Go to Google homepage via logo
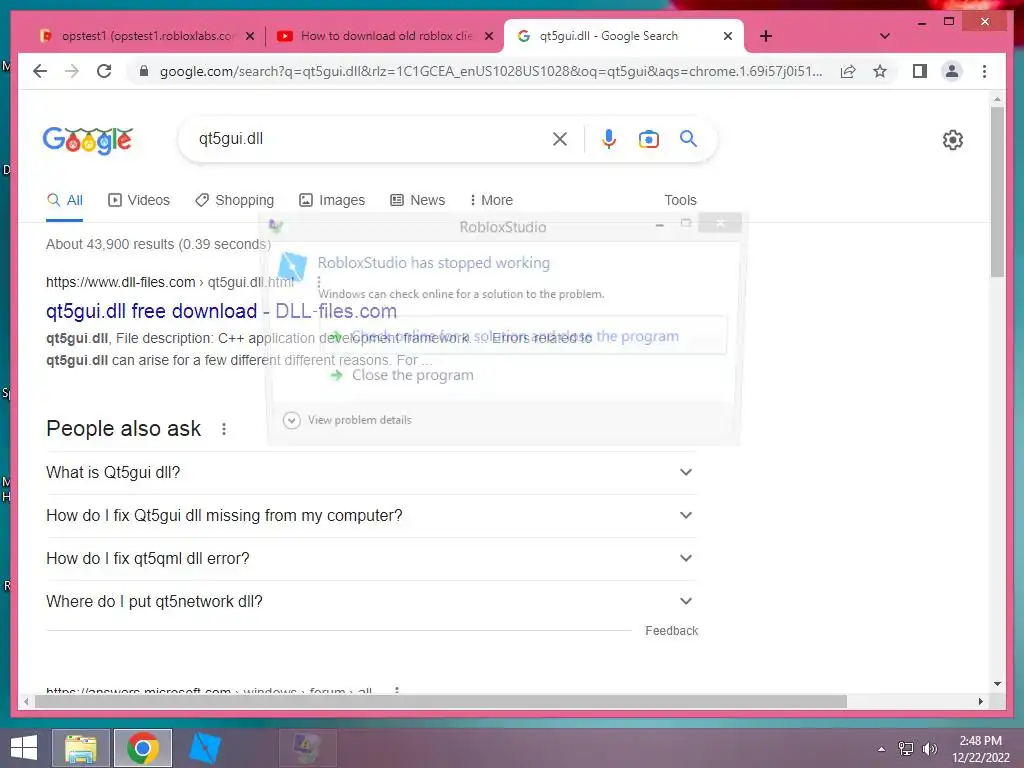This screenshot has width=1024, height=768. tap(88, 140)
